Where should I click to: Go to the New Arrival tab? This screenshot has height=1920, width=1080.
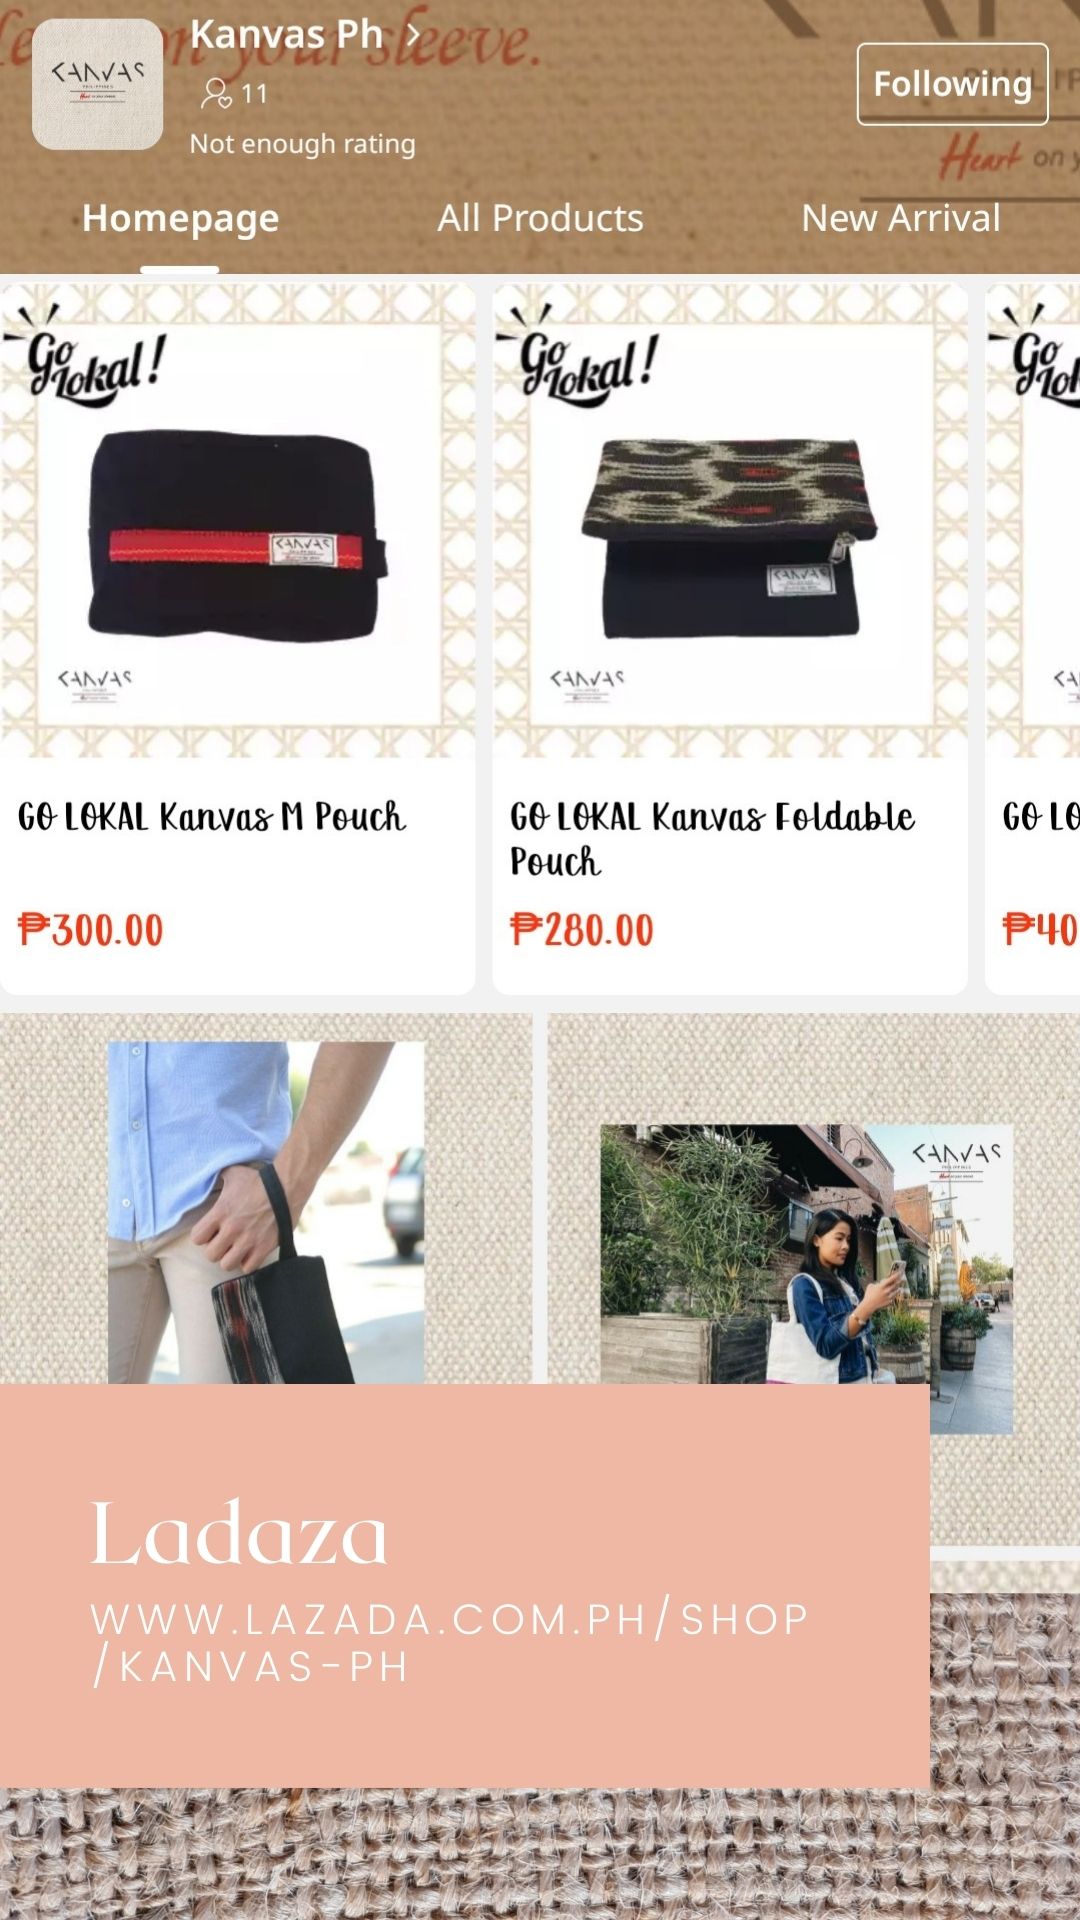(x=900, y=218)
